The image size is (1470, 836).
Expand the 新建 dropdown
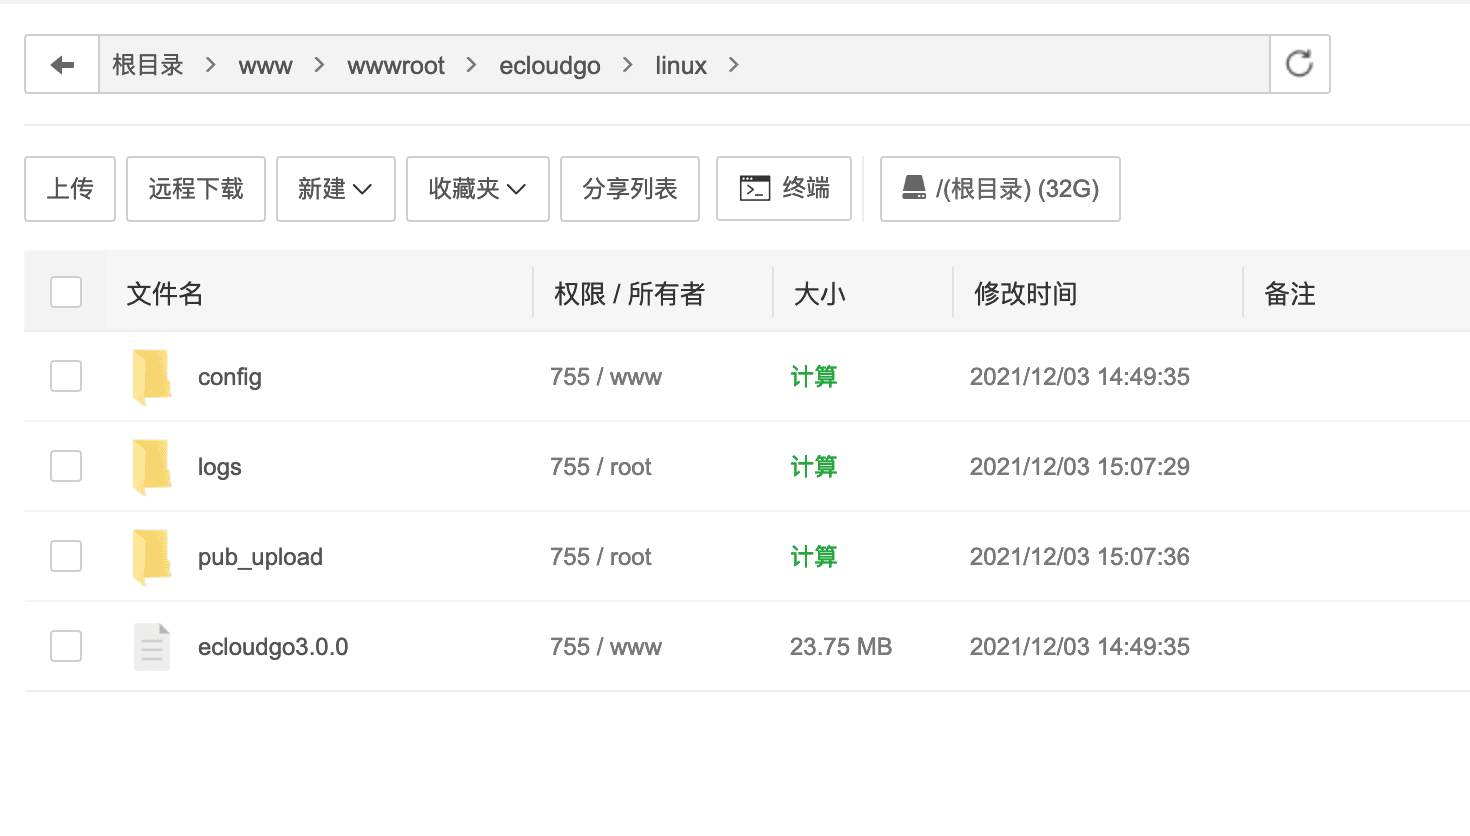[x=335, y=188]
